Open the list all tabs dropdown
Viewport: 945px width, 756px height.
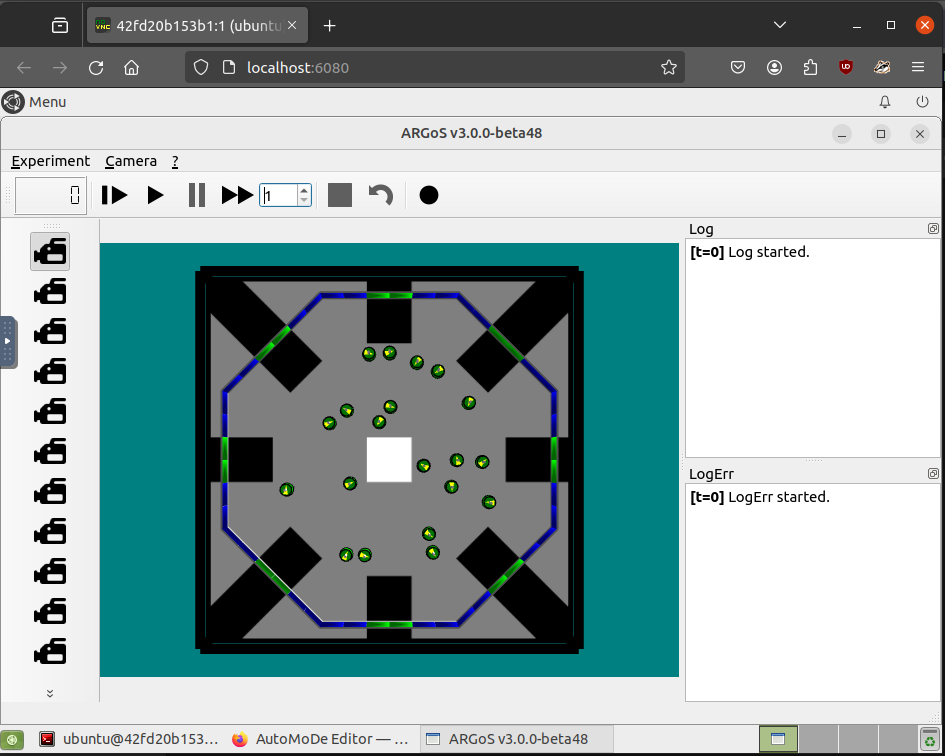click(x=780, y=25)
